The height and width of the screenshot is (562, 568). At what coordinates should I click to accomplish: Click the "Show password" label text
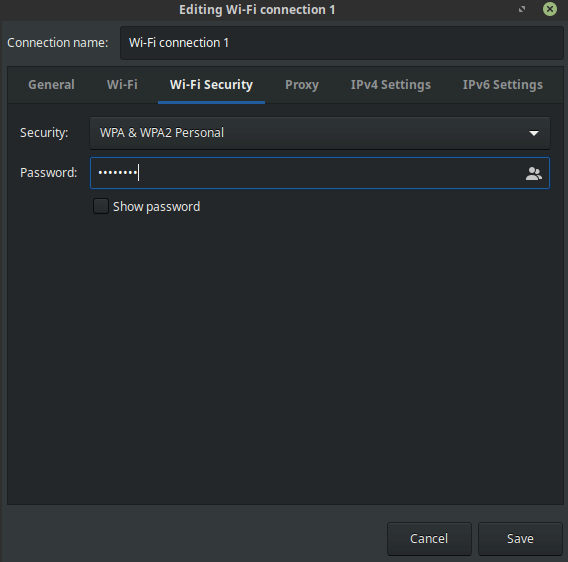pyautogui.click(x=156, y=207)
